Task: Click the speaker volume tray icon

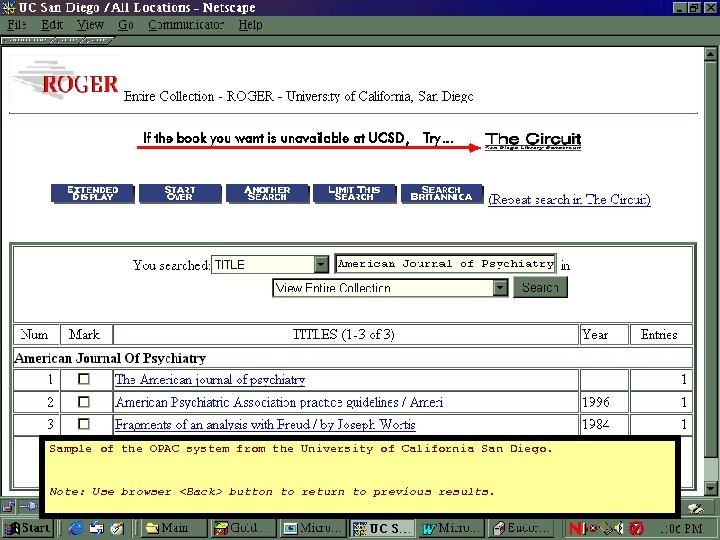Action: (619, 528)
